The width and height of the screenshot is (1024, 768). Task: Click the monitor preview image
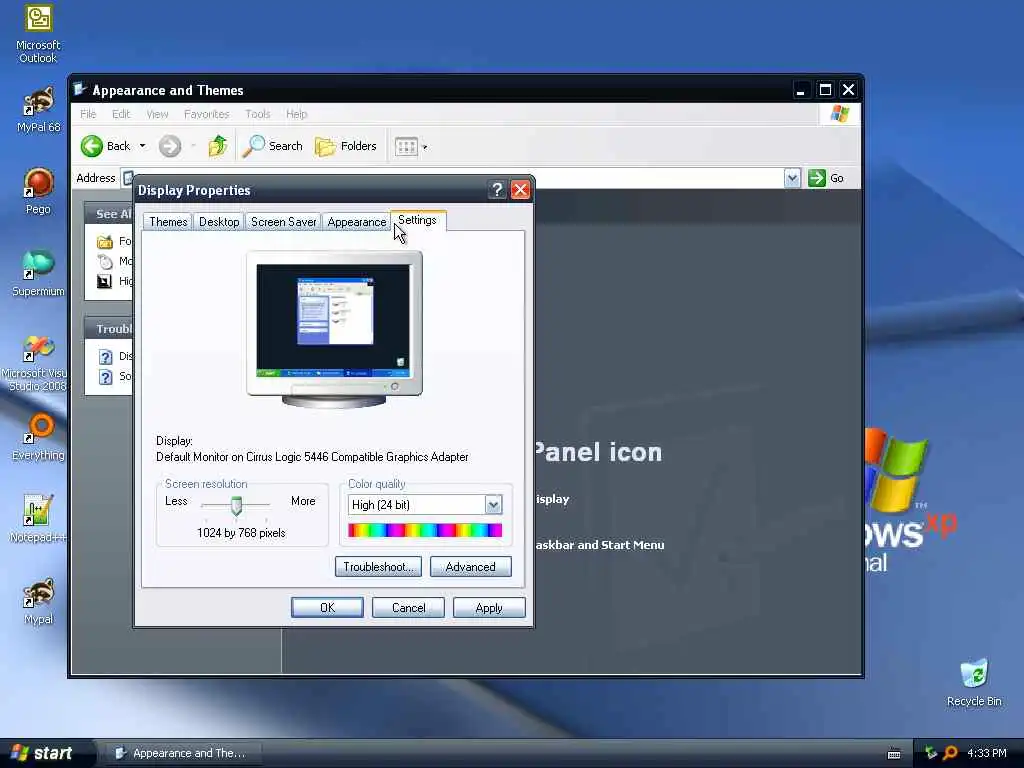[x=334, y=328]
